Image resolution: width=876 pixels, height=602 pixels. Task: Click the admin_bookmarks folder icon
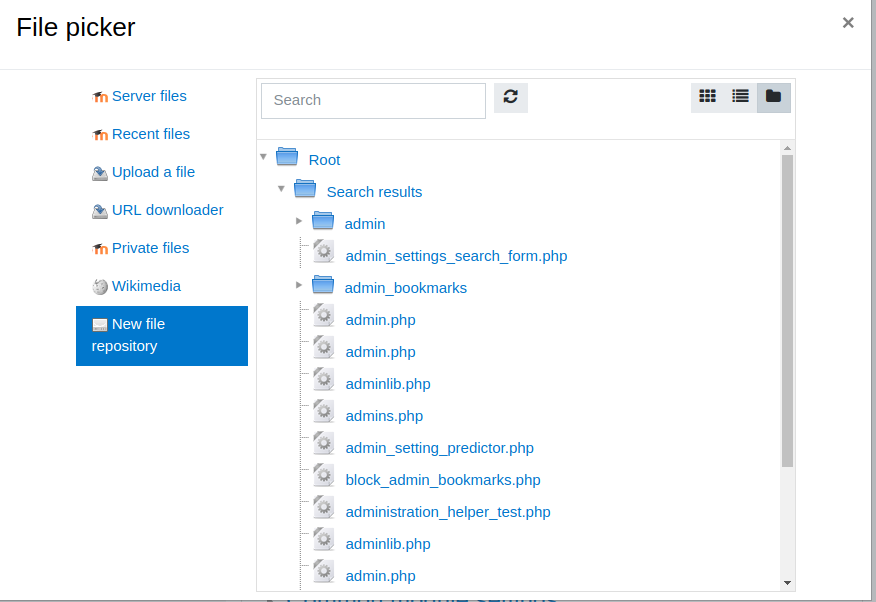point(323,285)
